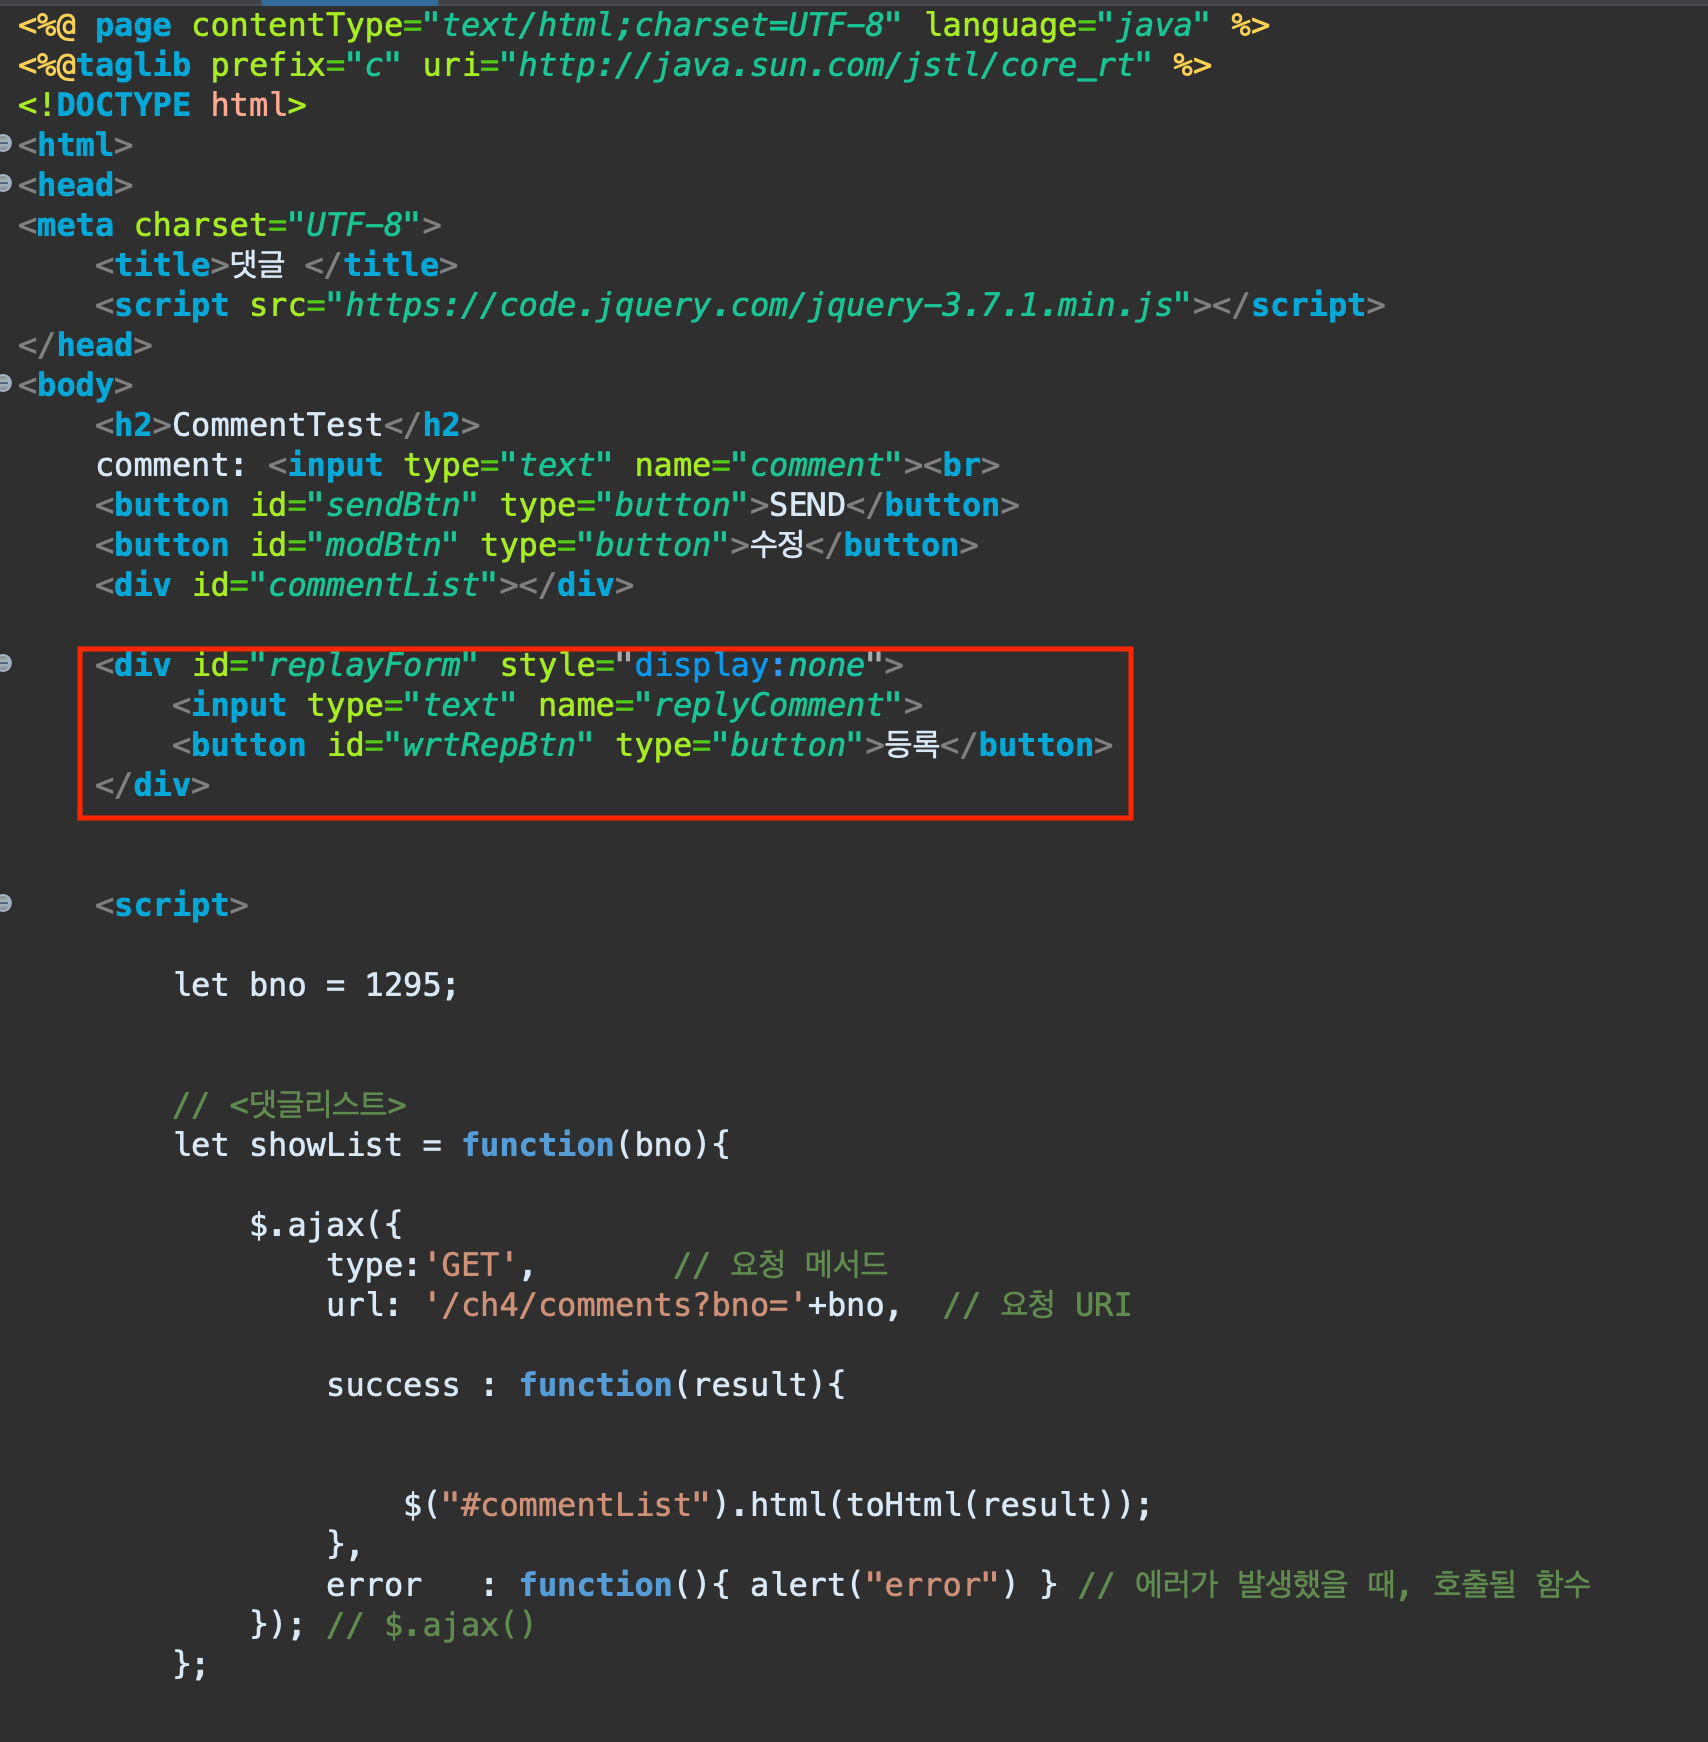The image size is (1708, 1742).
Task: Click the 등록 button label text
Action: [x=912, y=745]
